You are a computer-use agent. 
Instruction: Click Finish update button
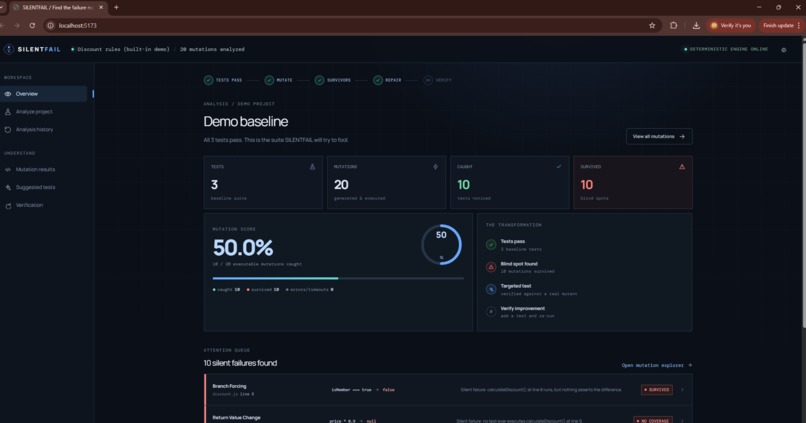tap(780, 25)
